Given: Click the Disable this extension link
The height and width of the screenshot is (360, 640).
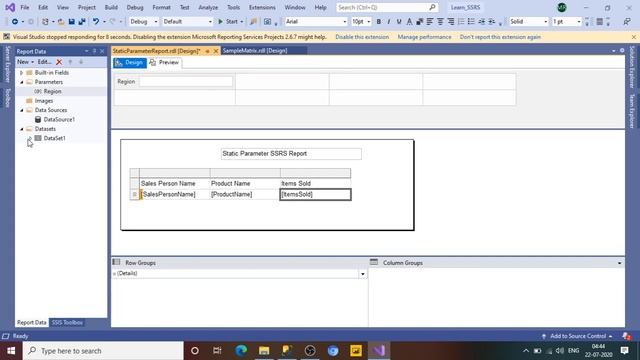Looking at the screenshot, I should point(362,37).
